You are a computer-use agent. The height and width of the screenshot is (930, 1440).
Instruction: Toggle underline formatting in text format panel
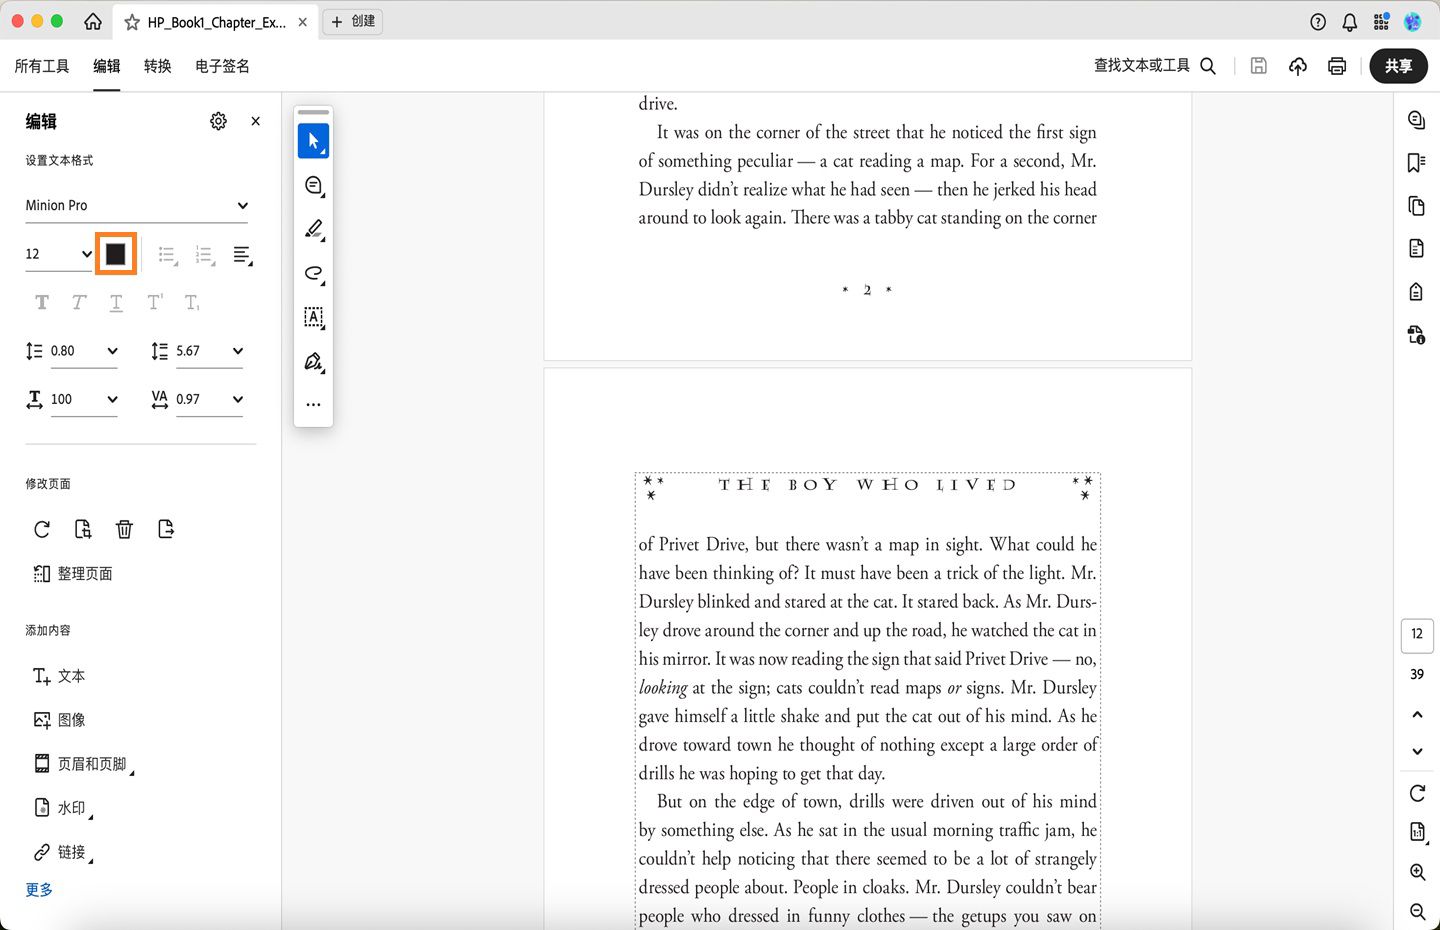pyautogui.click(x=116, y=302)
